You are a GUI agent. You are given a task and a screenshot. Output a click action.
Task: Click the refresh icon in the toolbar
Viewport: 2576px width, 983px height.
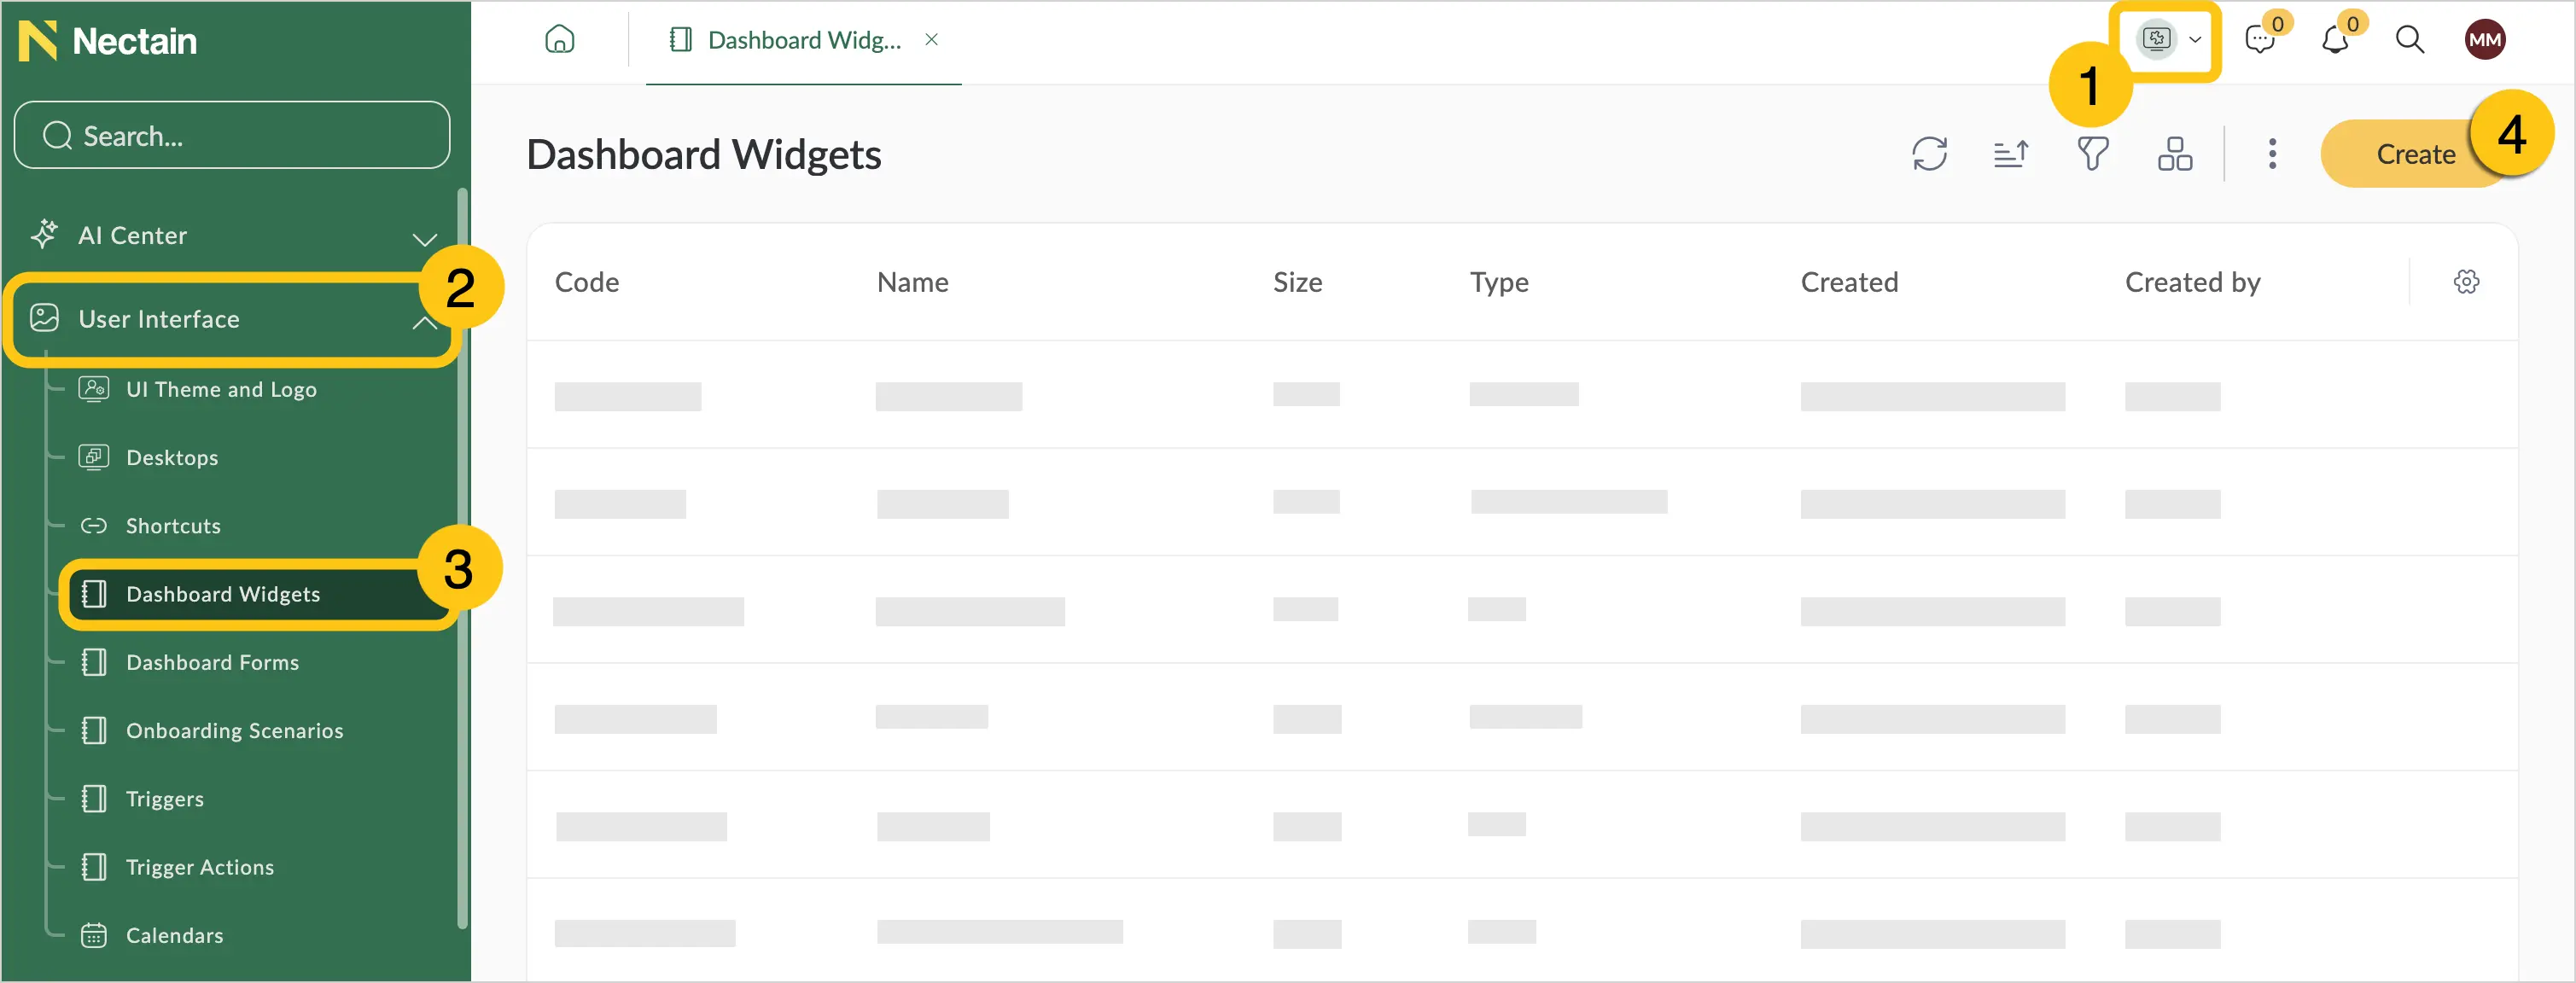coord(1929,154)
